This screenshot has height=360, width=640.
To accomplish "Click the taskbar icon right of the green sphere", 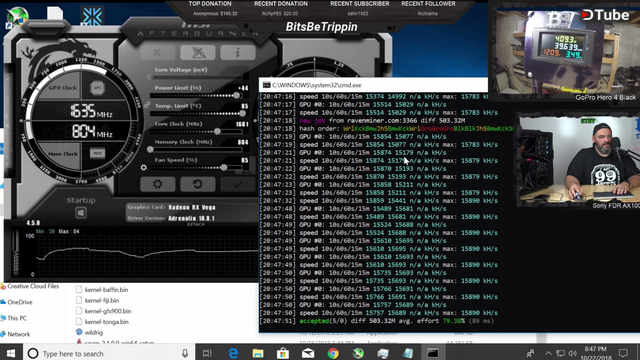I will [383, 353].
